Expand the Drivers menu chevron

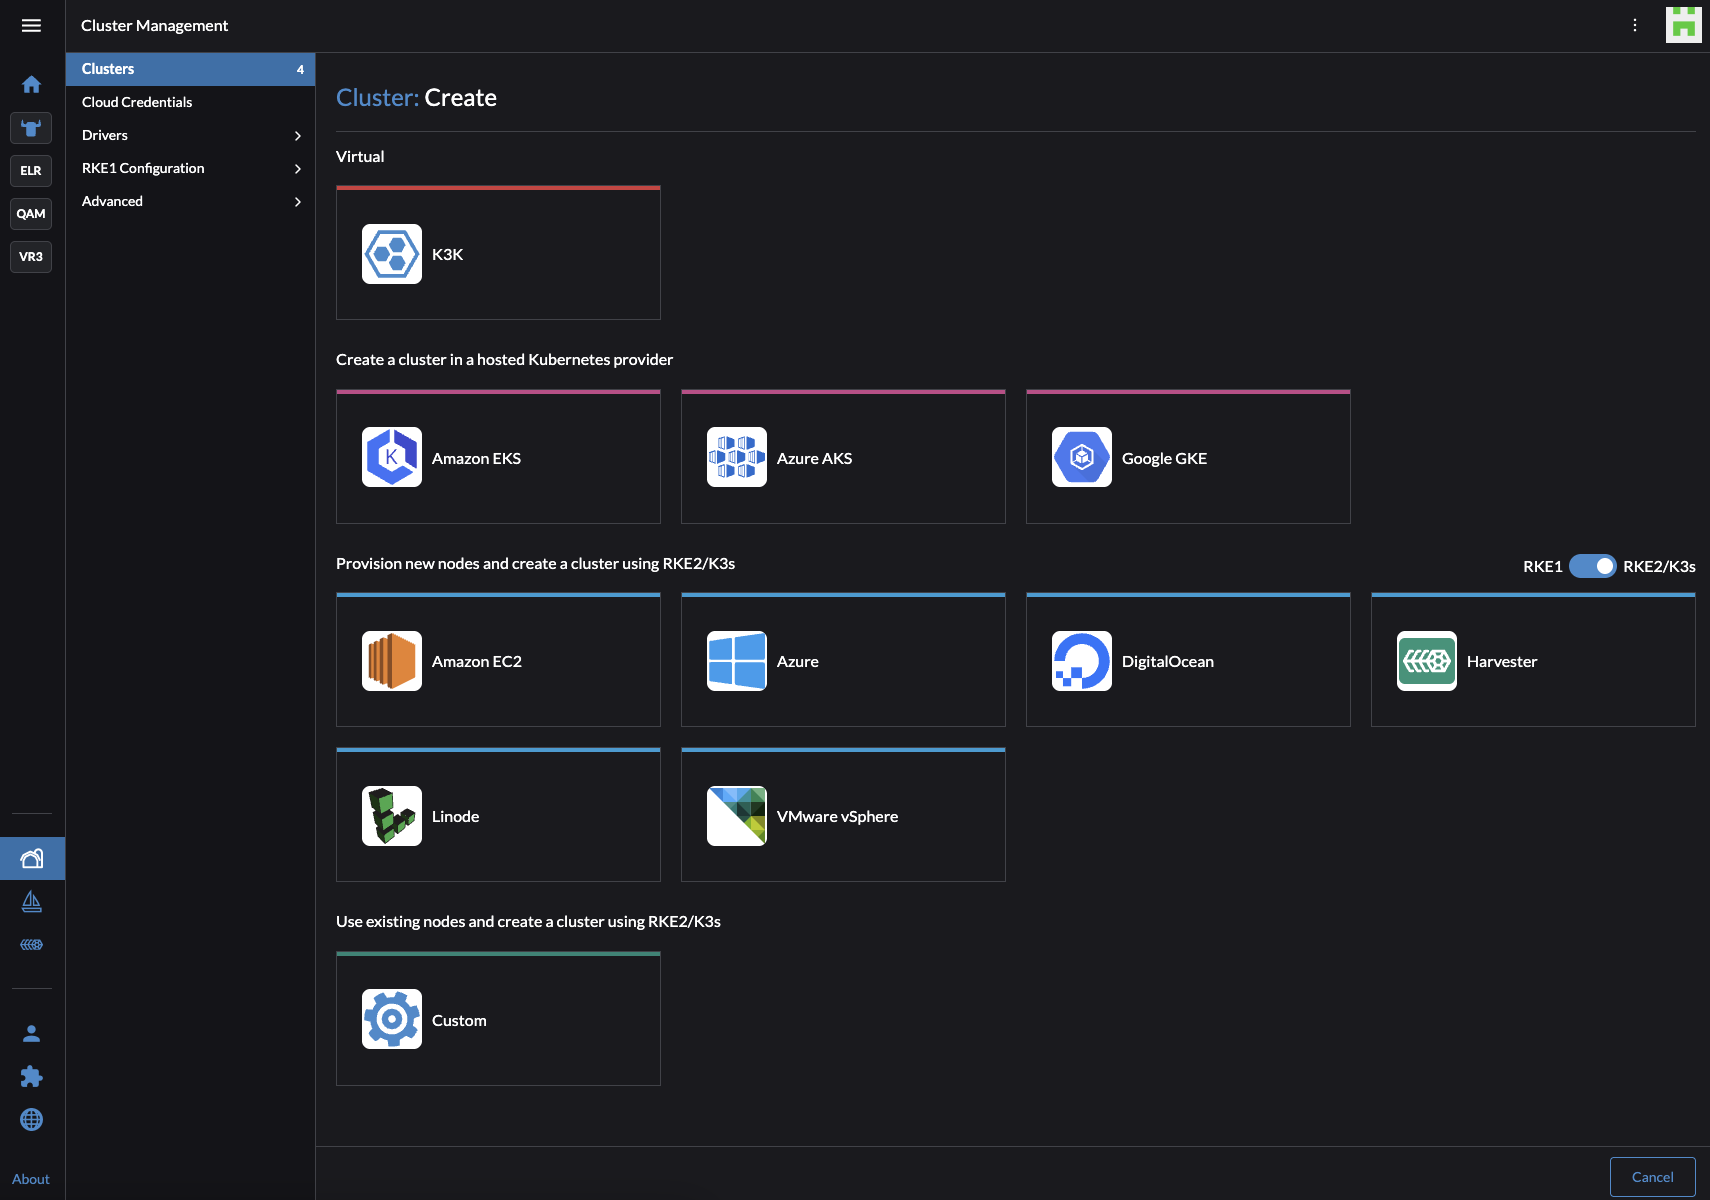pos(297,136)
